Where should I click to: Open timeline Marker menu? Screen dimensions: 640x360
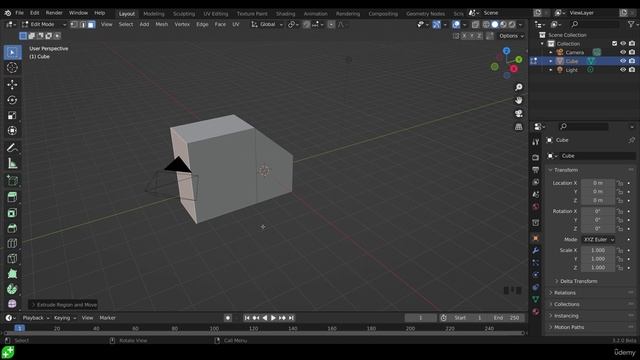[x=107, y=318]
